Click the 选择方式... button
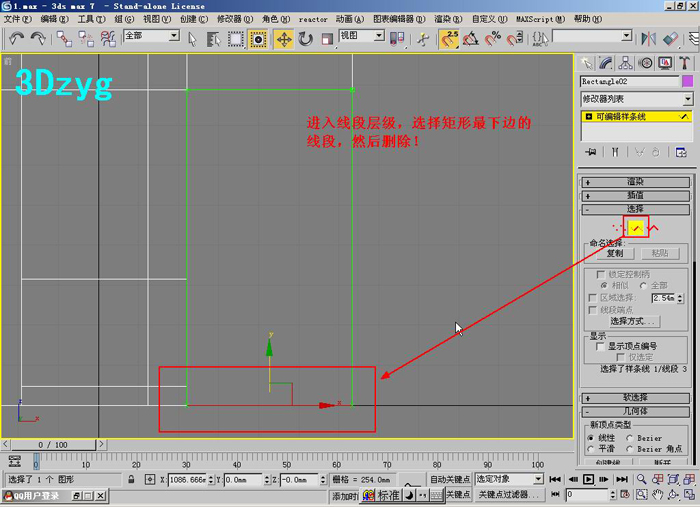 [635, 321]
